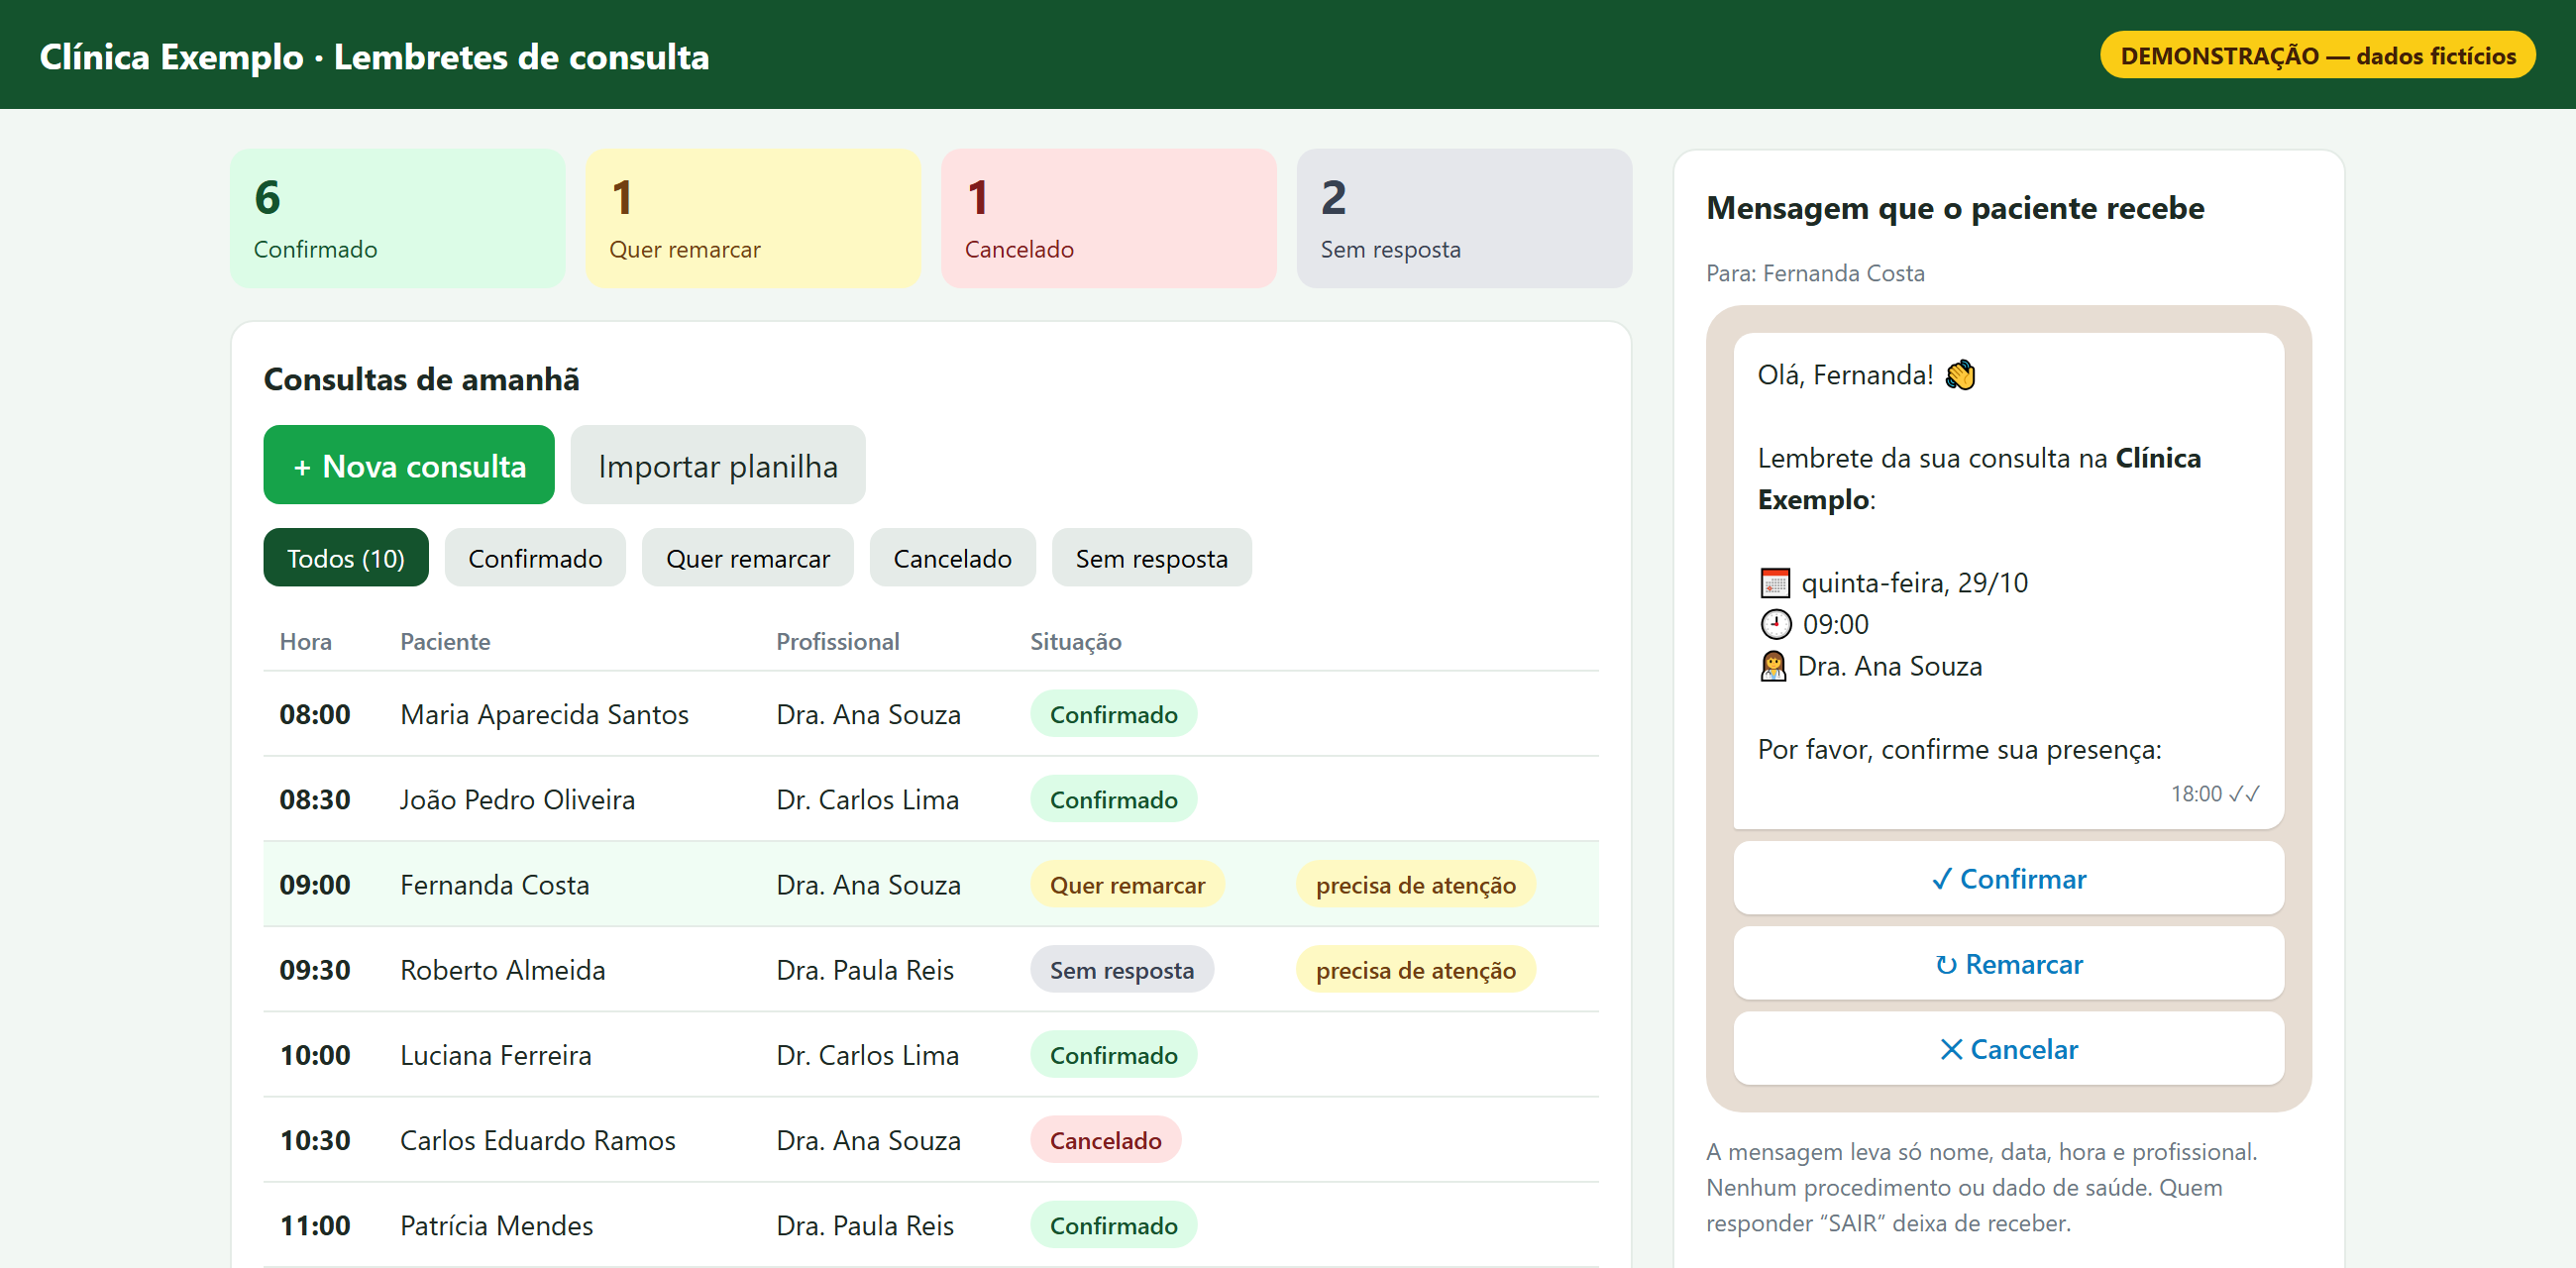Open Importar planilha
Viewport: 2576px width, 1268px height.
pyautogui.click(x=717, y=465)
